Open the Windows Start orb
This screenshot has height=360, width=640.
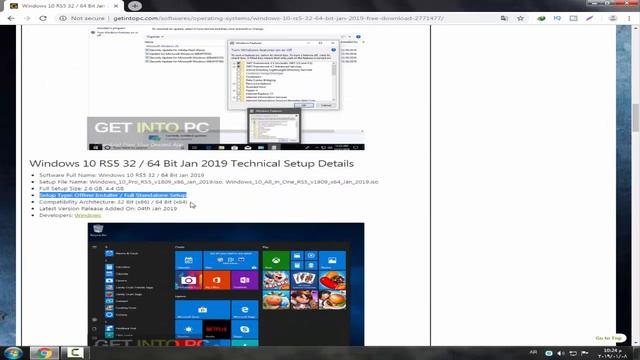pyautogui.click(x=13, y=353)
